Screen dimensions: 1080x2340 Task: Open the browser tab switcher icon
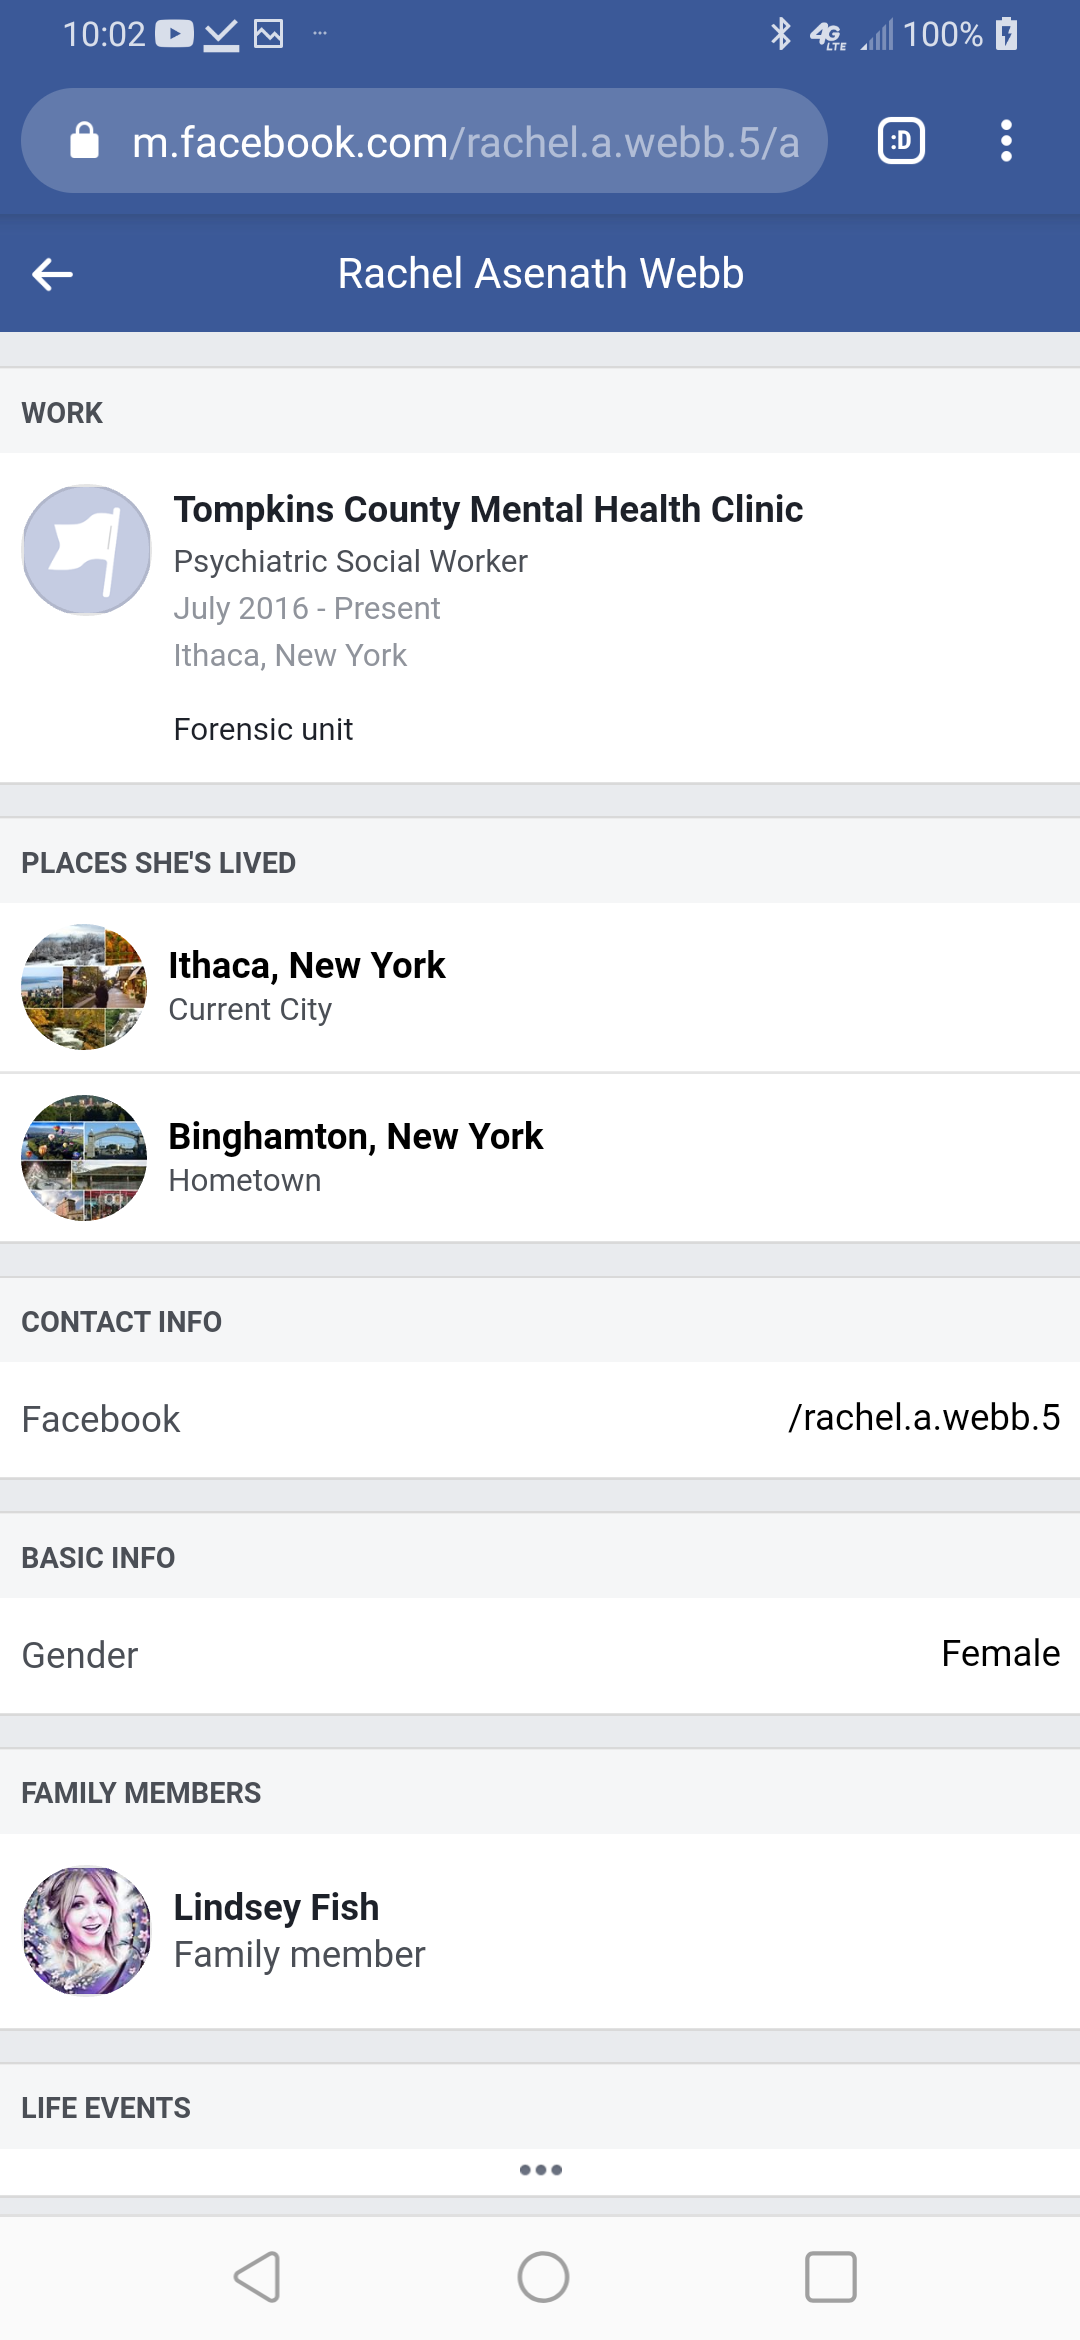tap(901, 141)
